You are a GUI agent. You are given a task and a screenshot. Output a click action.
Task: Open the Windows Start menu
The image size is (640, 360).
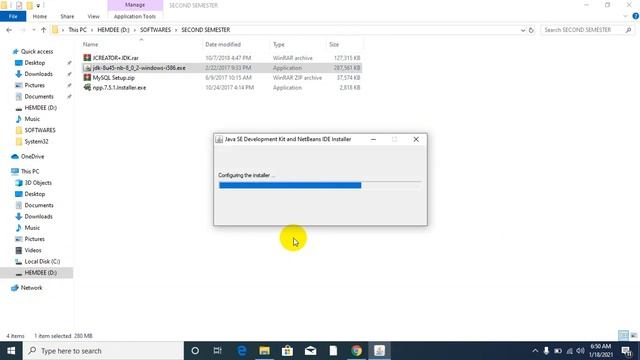click(x=11, y=351)
